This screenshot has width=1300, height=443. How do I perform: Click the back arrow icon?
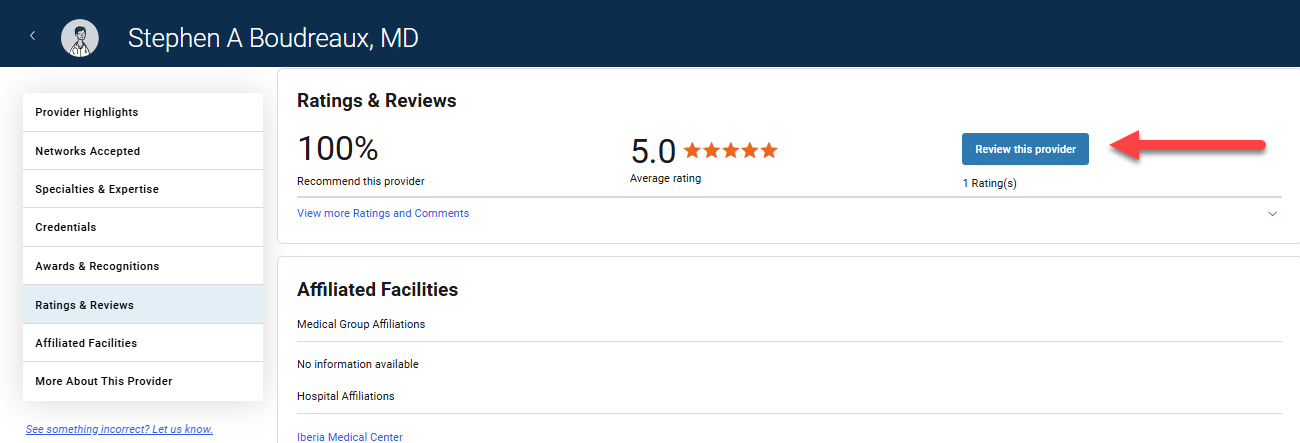pos(32,36)
